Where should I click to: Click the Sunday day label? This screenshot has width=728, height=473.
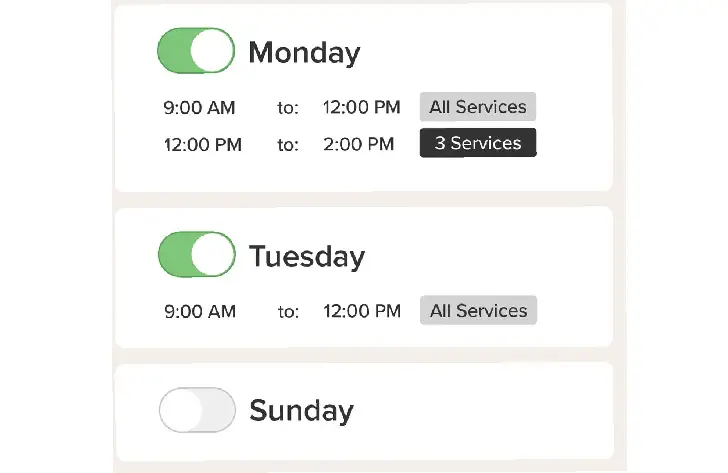(301, 410)
